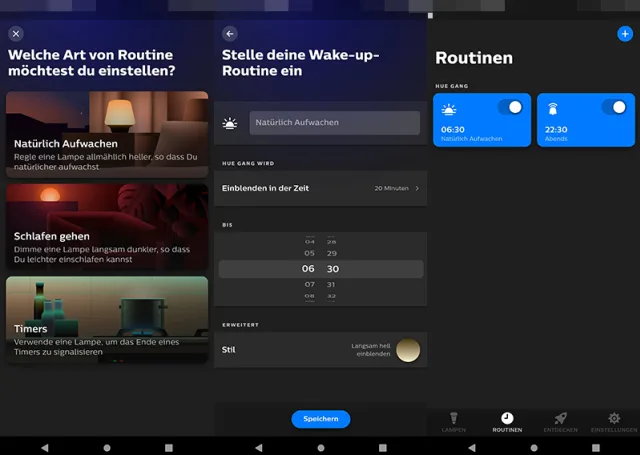Close the routine type selection screen
Viewport: 640px width, 455px height.
point(15,34)
